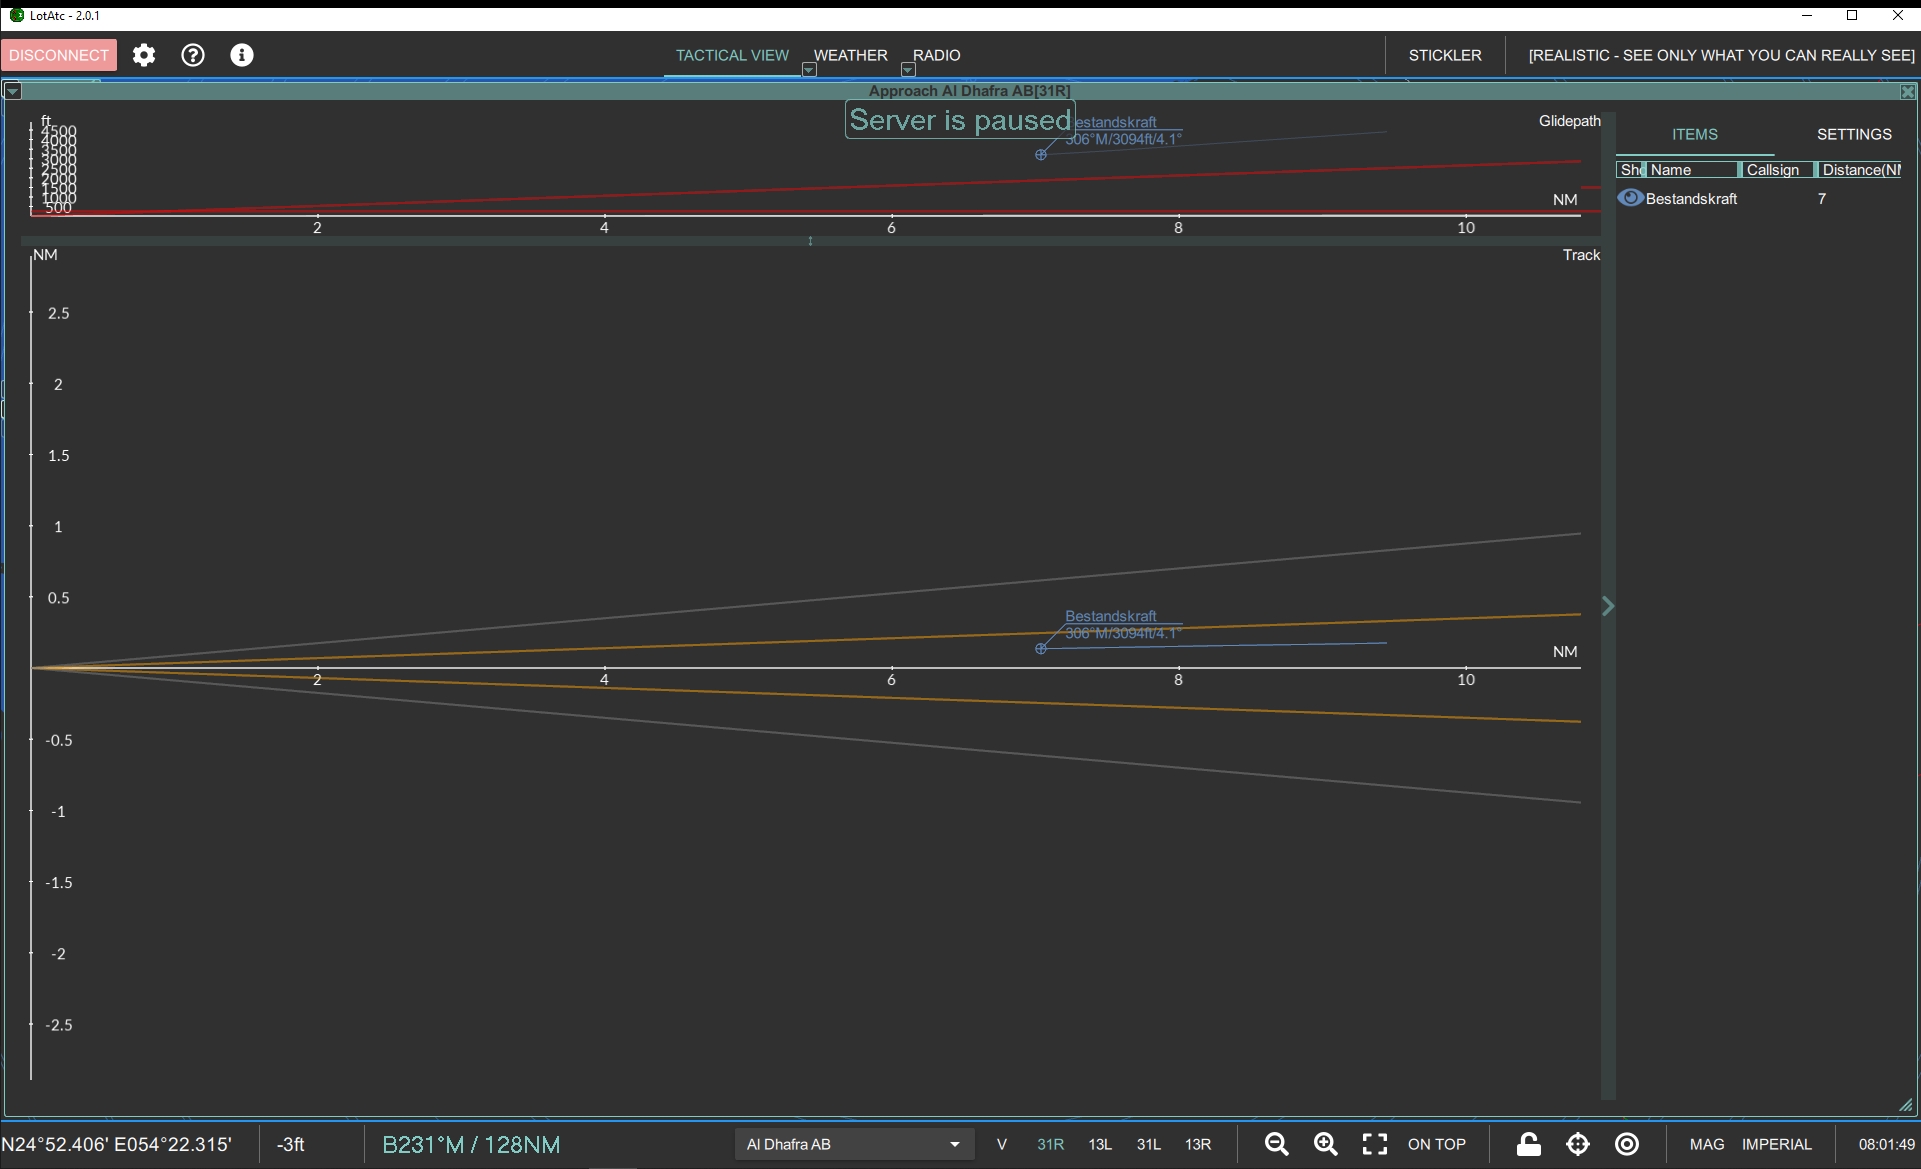1921x1169 pixels.
Task: Switch to ITEMS tab
Action: [x=1695, y=134]
